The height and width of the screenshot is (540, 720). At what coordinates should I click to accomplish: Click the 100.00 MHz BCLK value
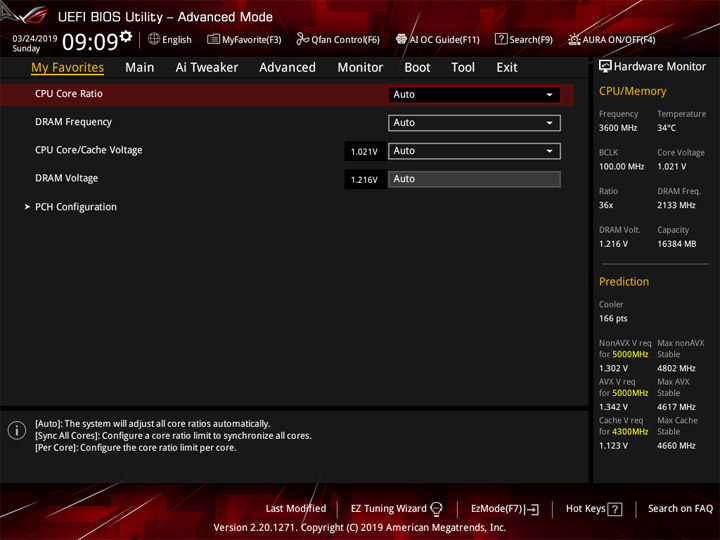coord(621,167)
